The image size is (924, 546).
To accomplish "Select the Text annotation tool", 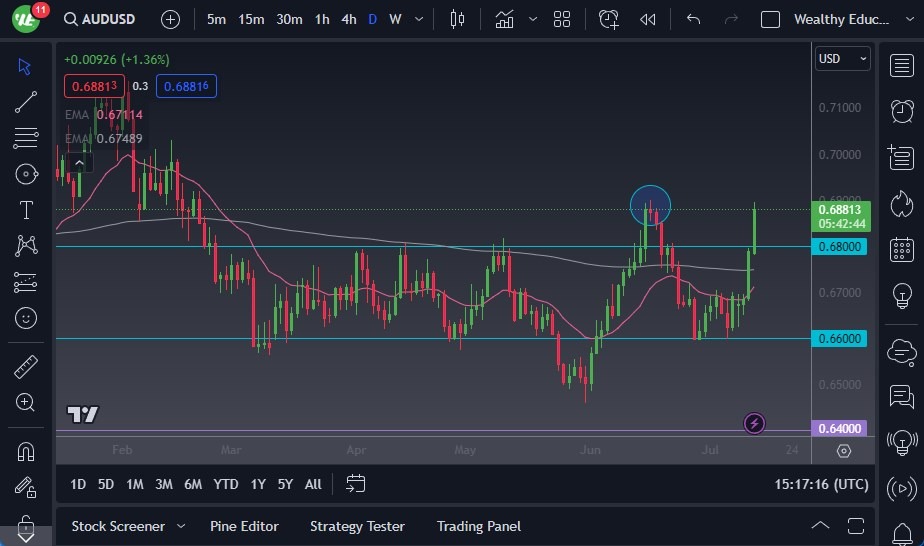I will (x=26, y=210).
